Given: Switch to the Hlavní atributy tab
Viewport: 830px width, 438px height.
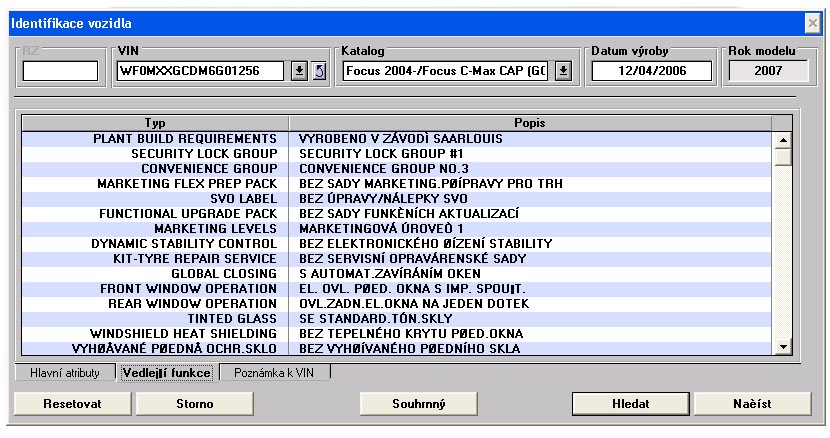Looking at the screenshot, I should point(63,373).
